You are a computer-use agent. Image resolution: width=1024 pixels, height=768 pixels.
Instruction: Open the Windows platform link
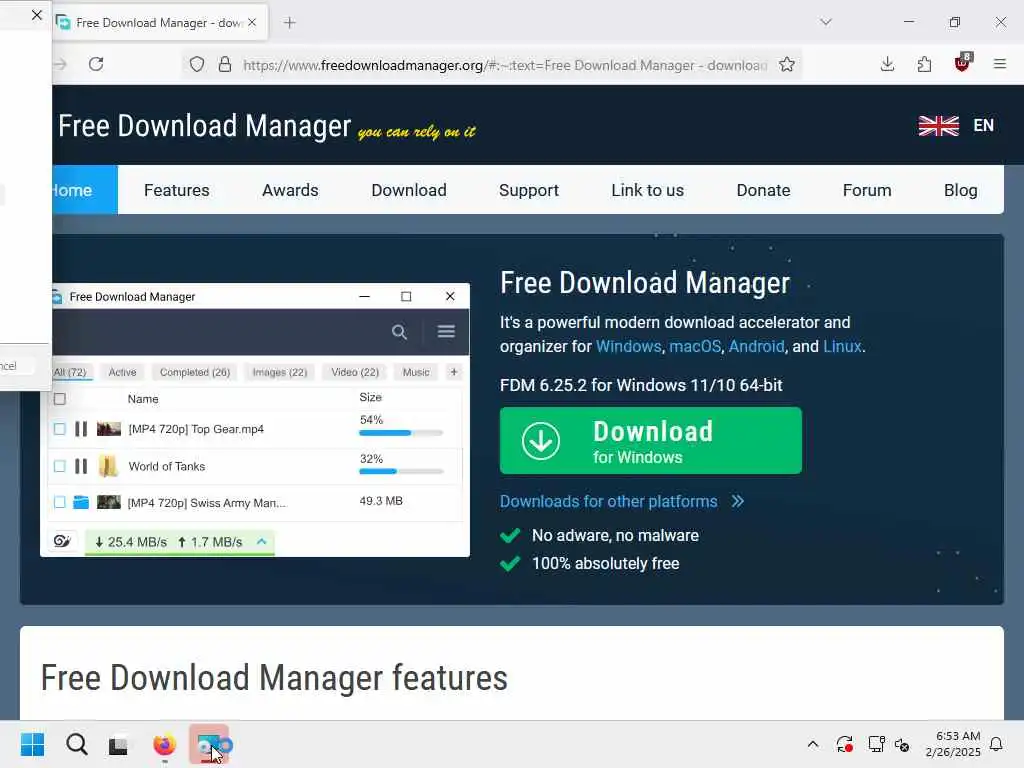click(628, 346)
